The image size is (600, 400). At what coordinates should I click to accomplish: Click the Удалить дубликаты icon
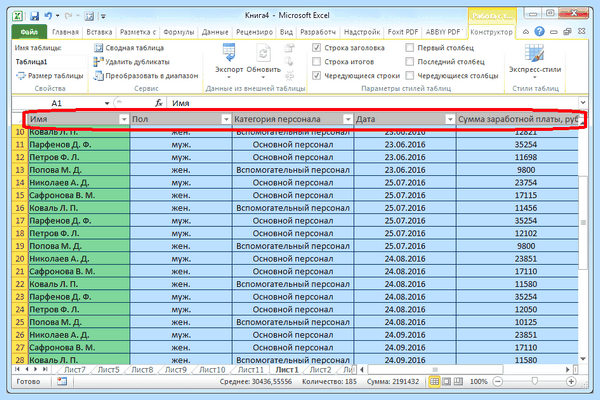tap(99, 62)
